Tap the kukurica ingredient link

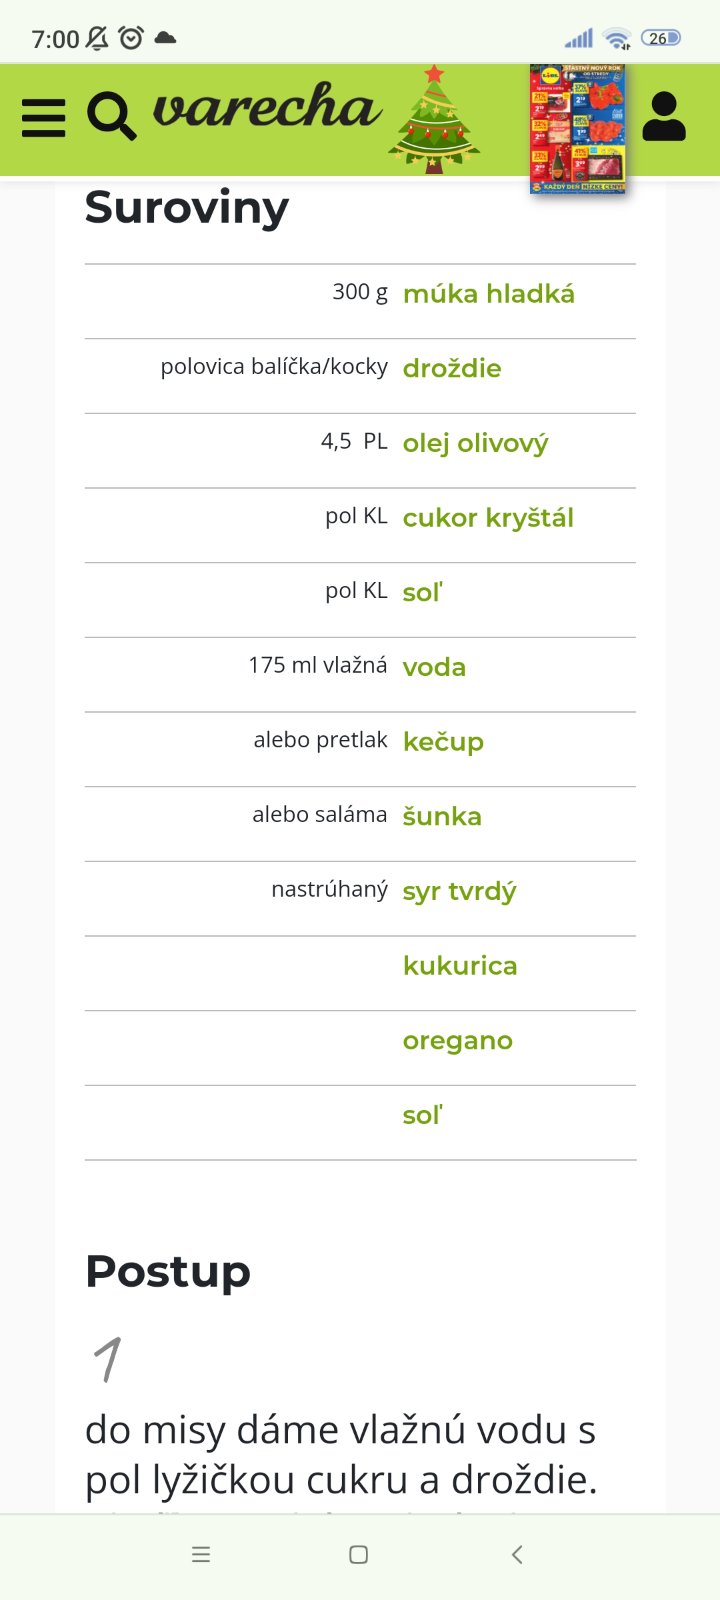coord(460,966)
